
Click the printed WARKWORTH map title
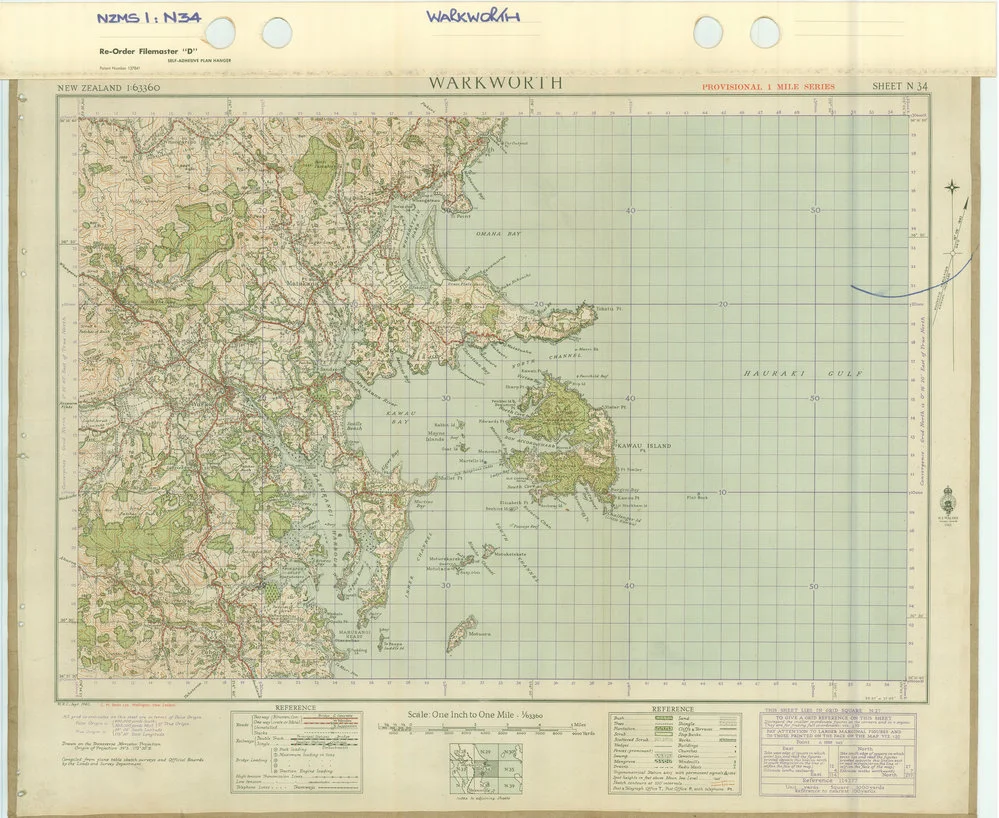point(496,83)
